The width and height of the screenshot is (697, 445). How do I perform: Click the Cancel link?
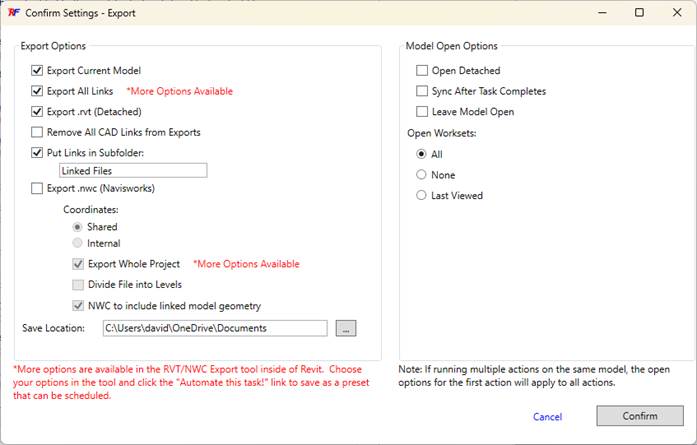pyautogui.click(x=547, y=416)
